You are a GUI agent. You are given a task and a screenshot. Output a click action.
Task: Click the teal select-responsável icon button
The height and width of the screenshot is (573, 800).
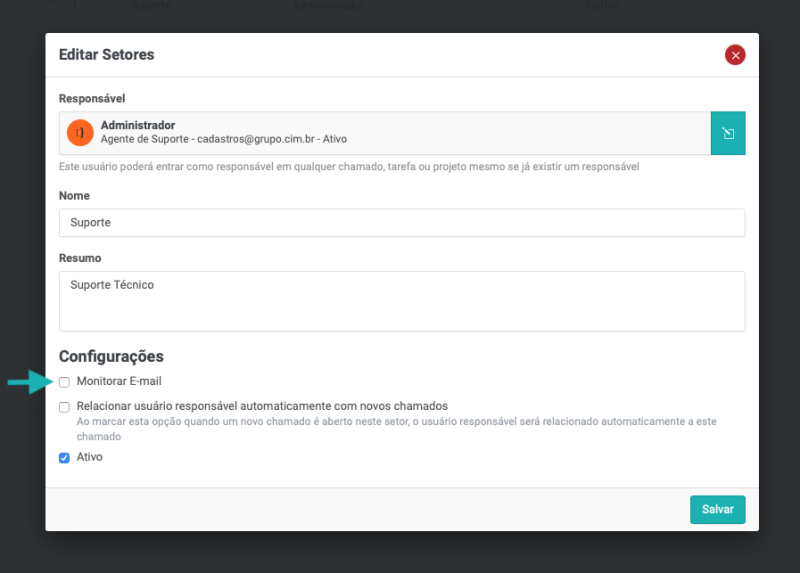pyautogui.click(x=728, y=133)
